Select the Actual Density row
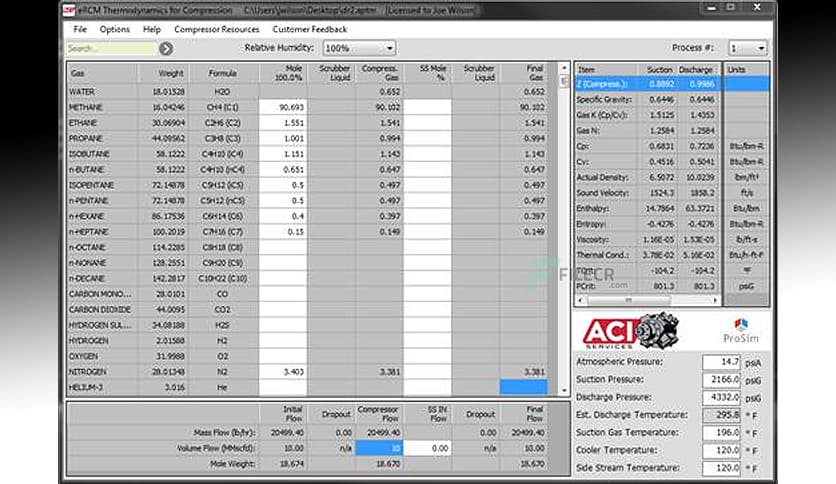Screen dimensions: 836x484 (672, 178)
